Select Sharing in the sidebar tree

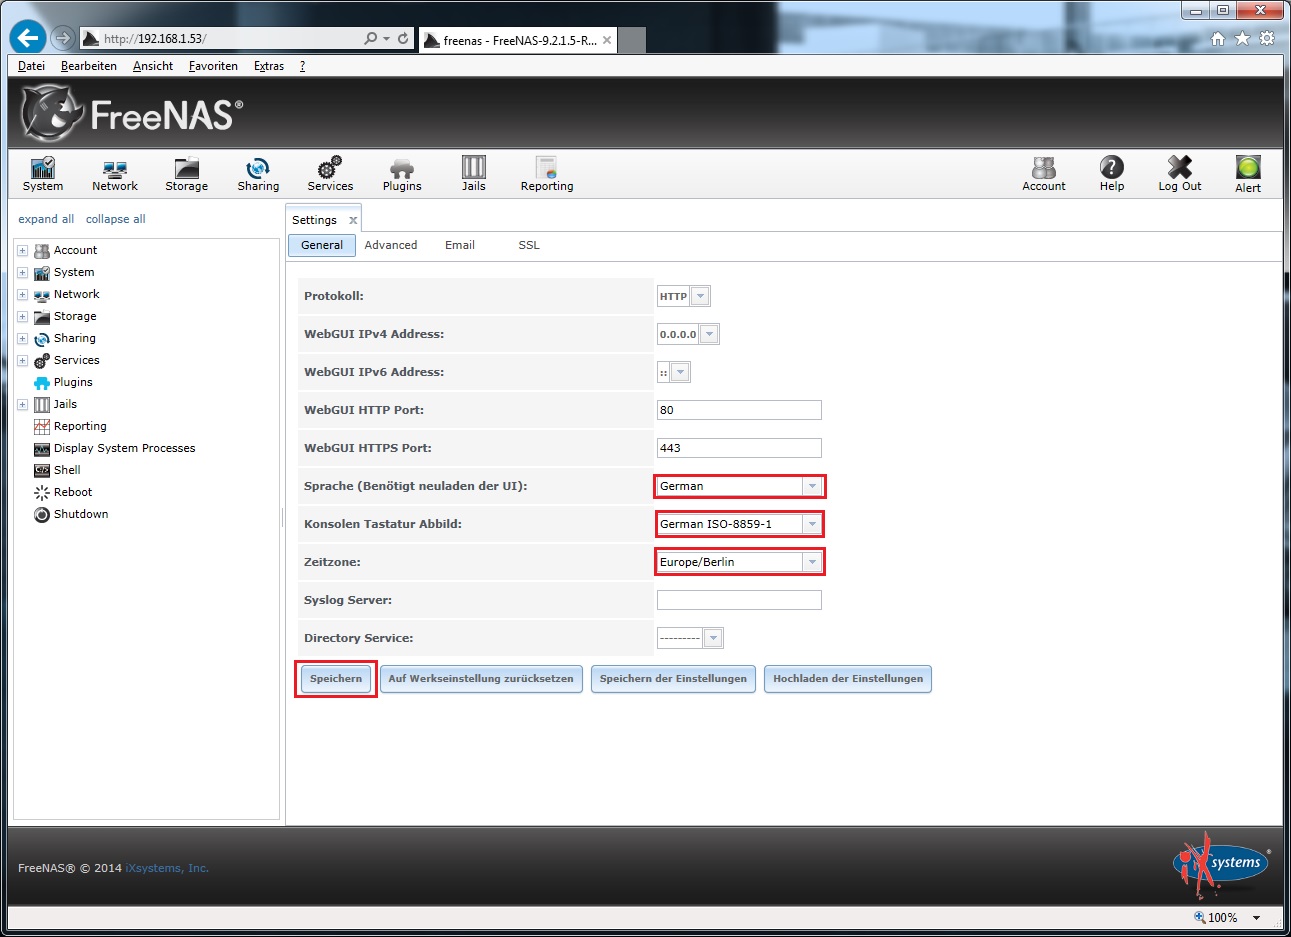(x=75, y=338)
